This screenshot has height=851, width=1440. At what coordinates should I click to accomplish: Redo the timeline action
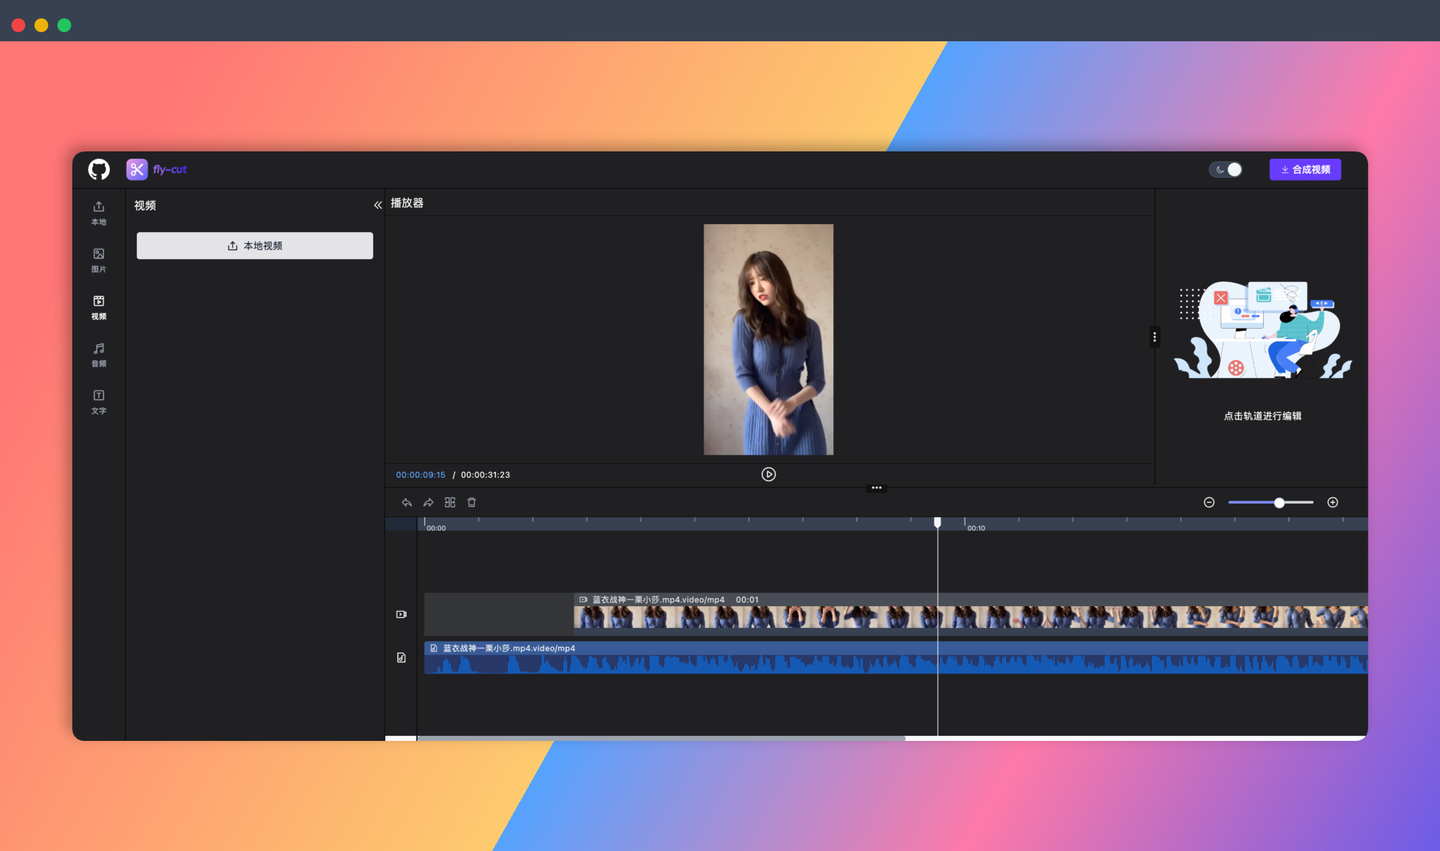pyautogui.click(x=428, y=503)
